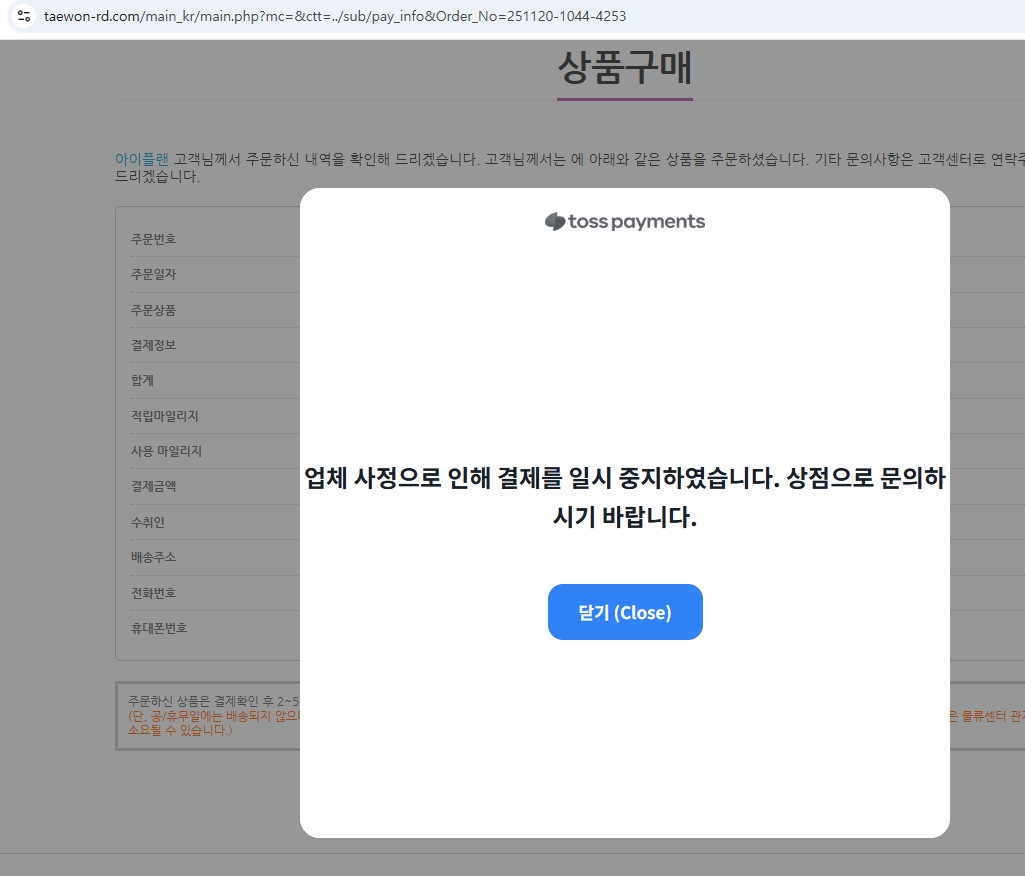The height and width of the screenshot is (876, 1025).
Task: Click the 결제정보 row label
Action: tap(154, 345)
